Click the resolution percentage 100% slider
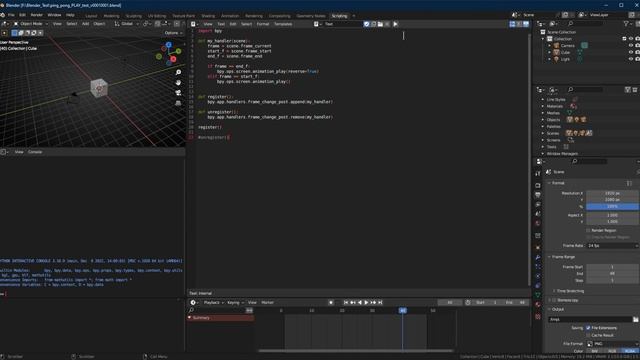This screenshot has width=640, height=360. click(x=612, y=207)
